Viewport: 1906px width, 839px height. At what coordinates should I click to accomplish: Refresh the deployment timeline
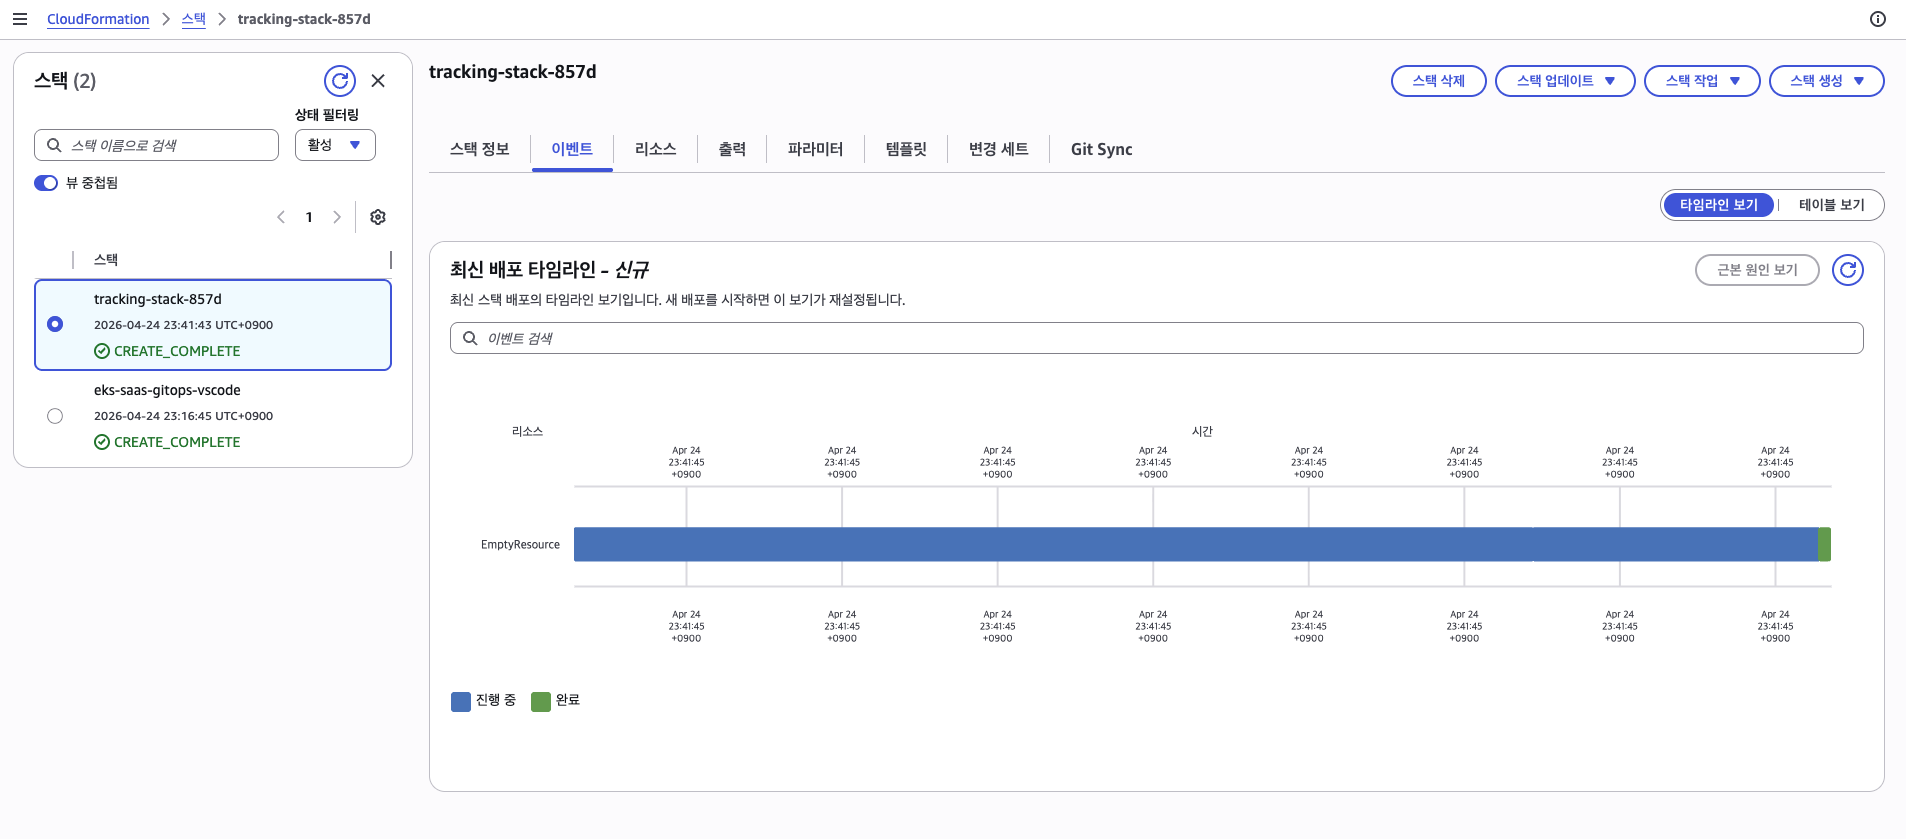click(x=1848, y=270)
